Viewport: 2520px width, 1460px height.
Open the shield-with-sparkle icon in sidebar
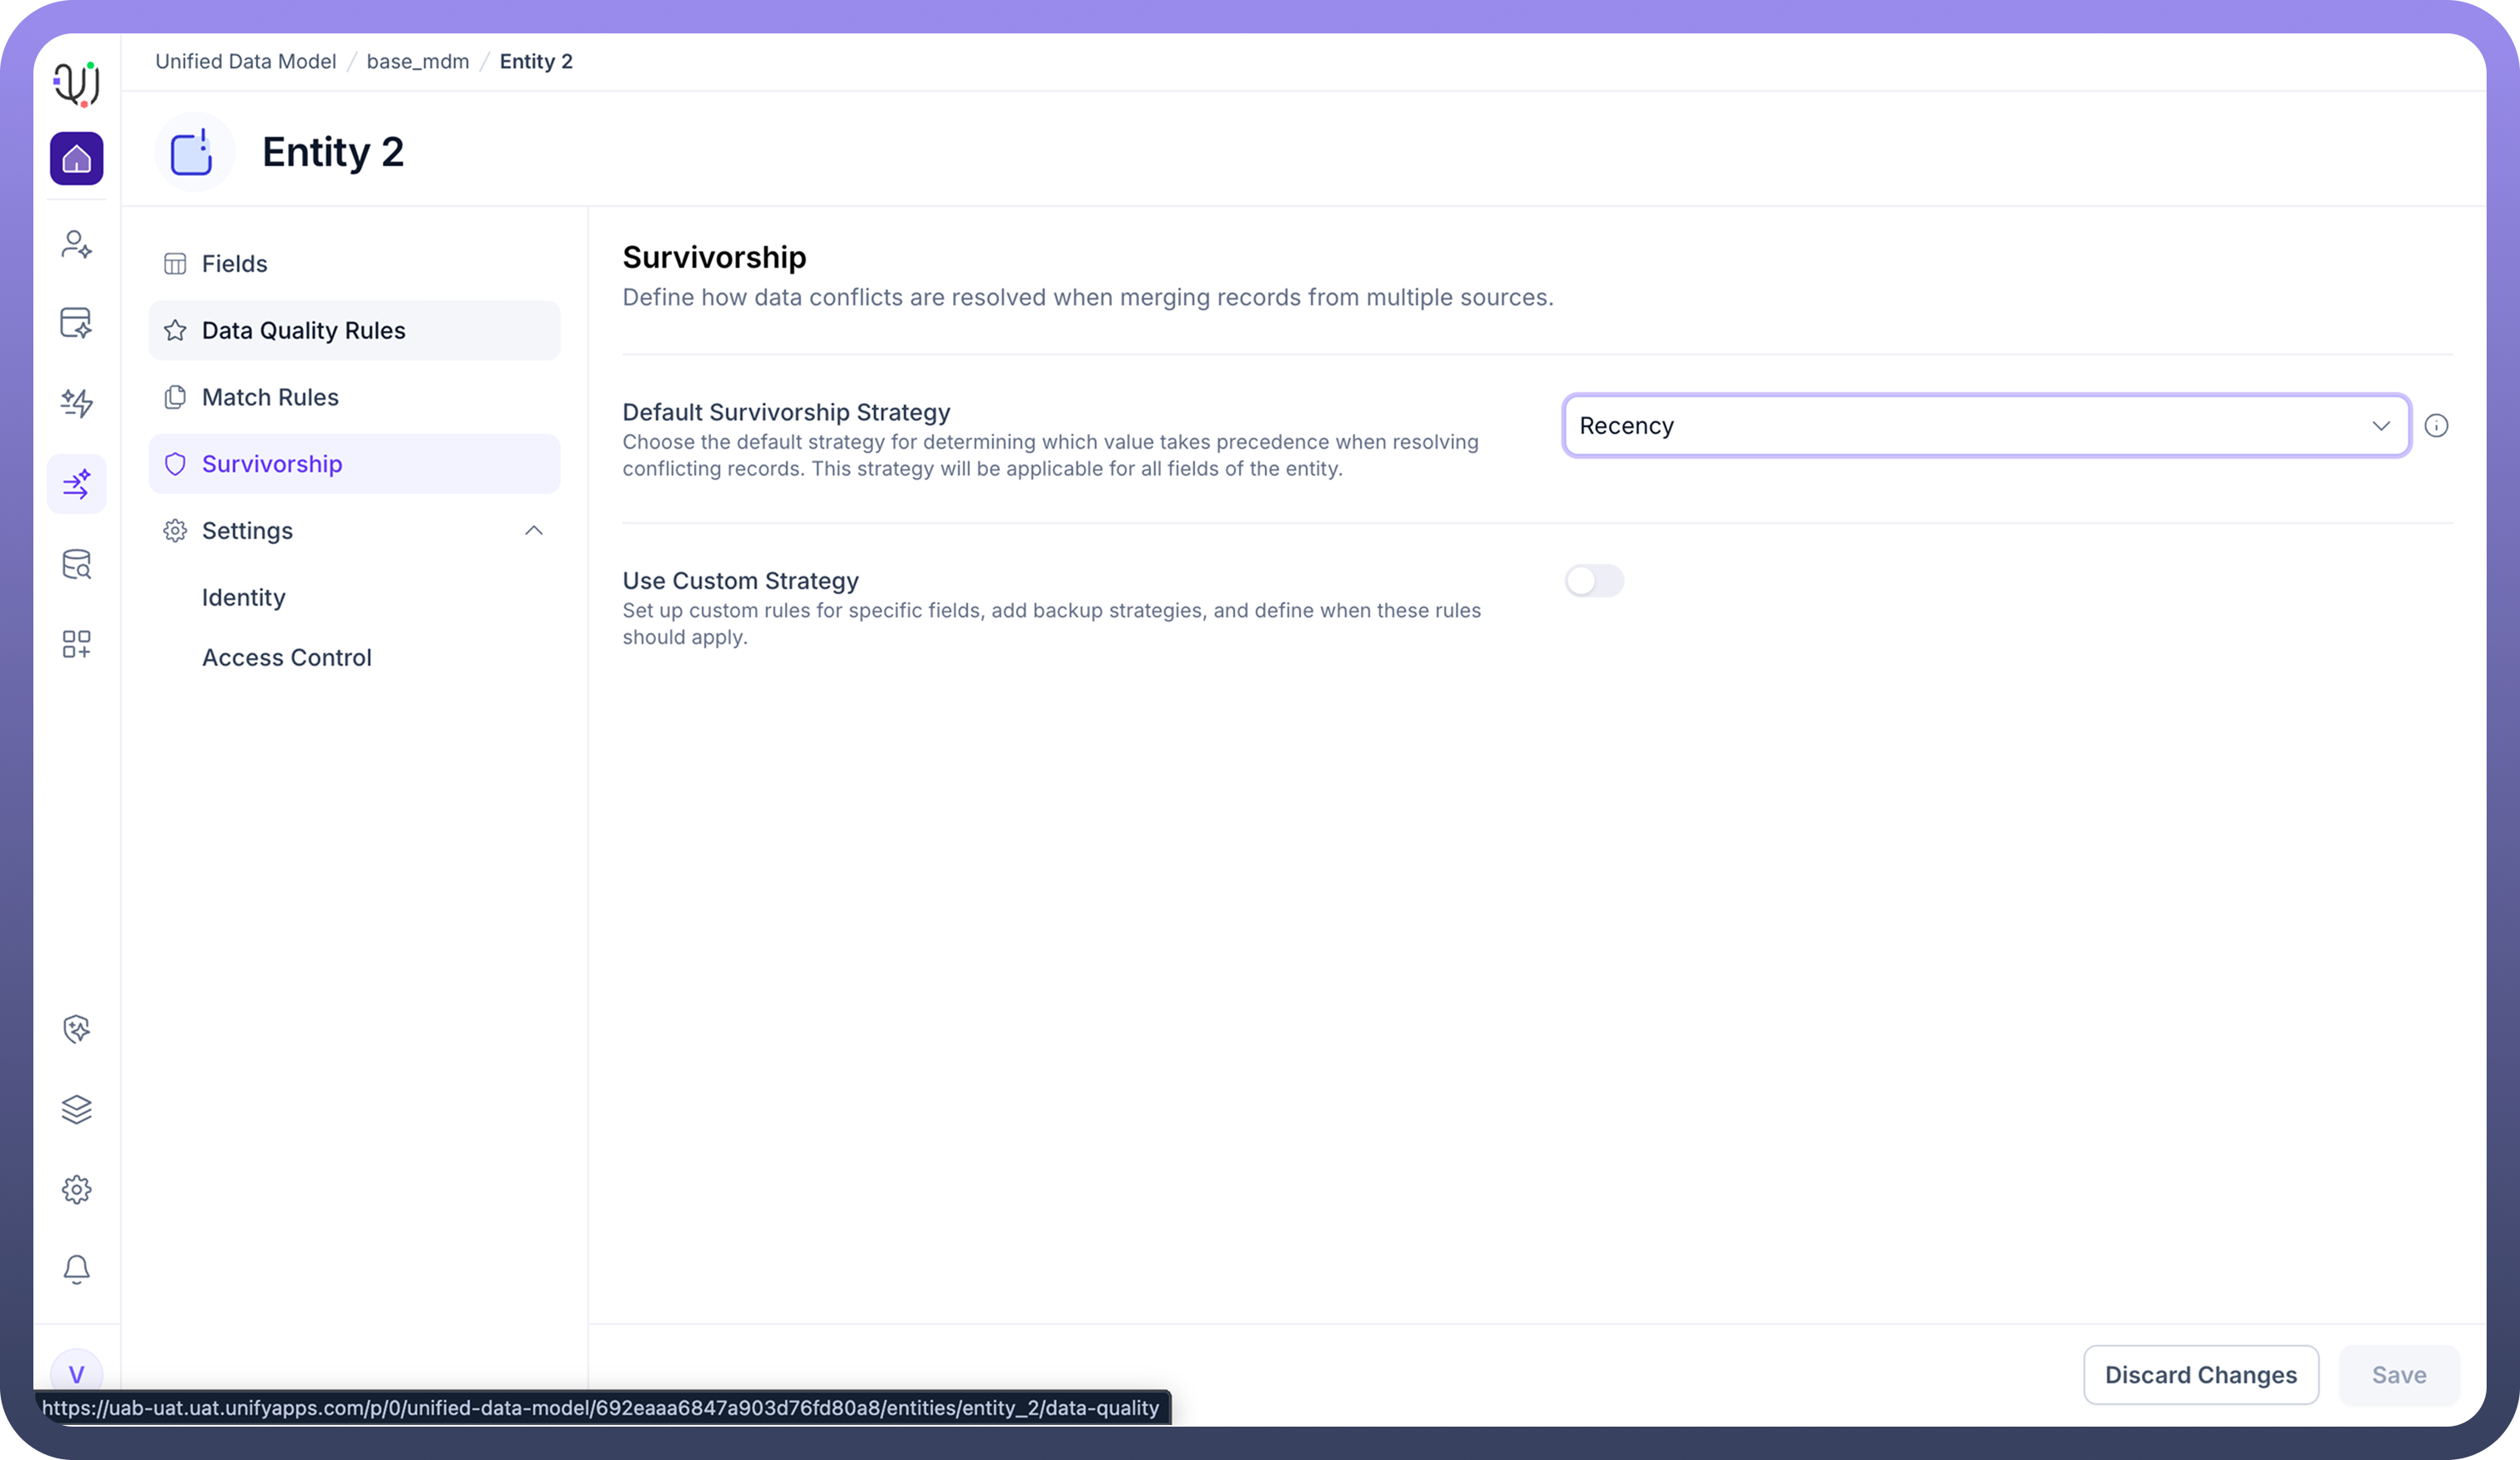click(76, 1029)
